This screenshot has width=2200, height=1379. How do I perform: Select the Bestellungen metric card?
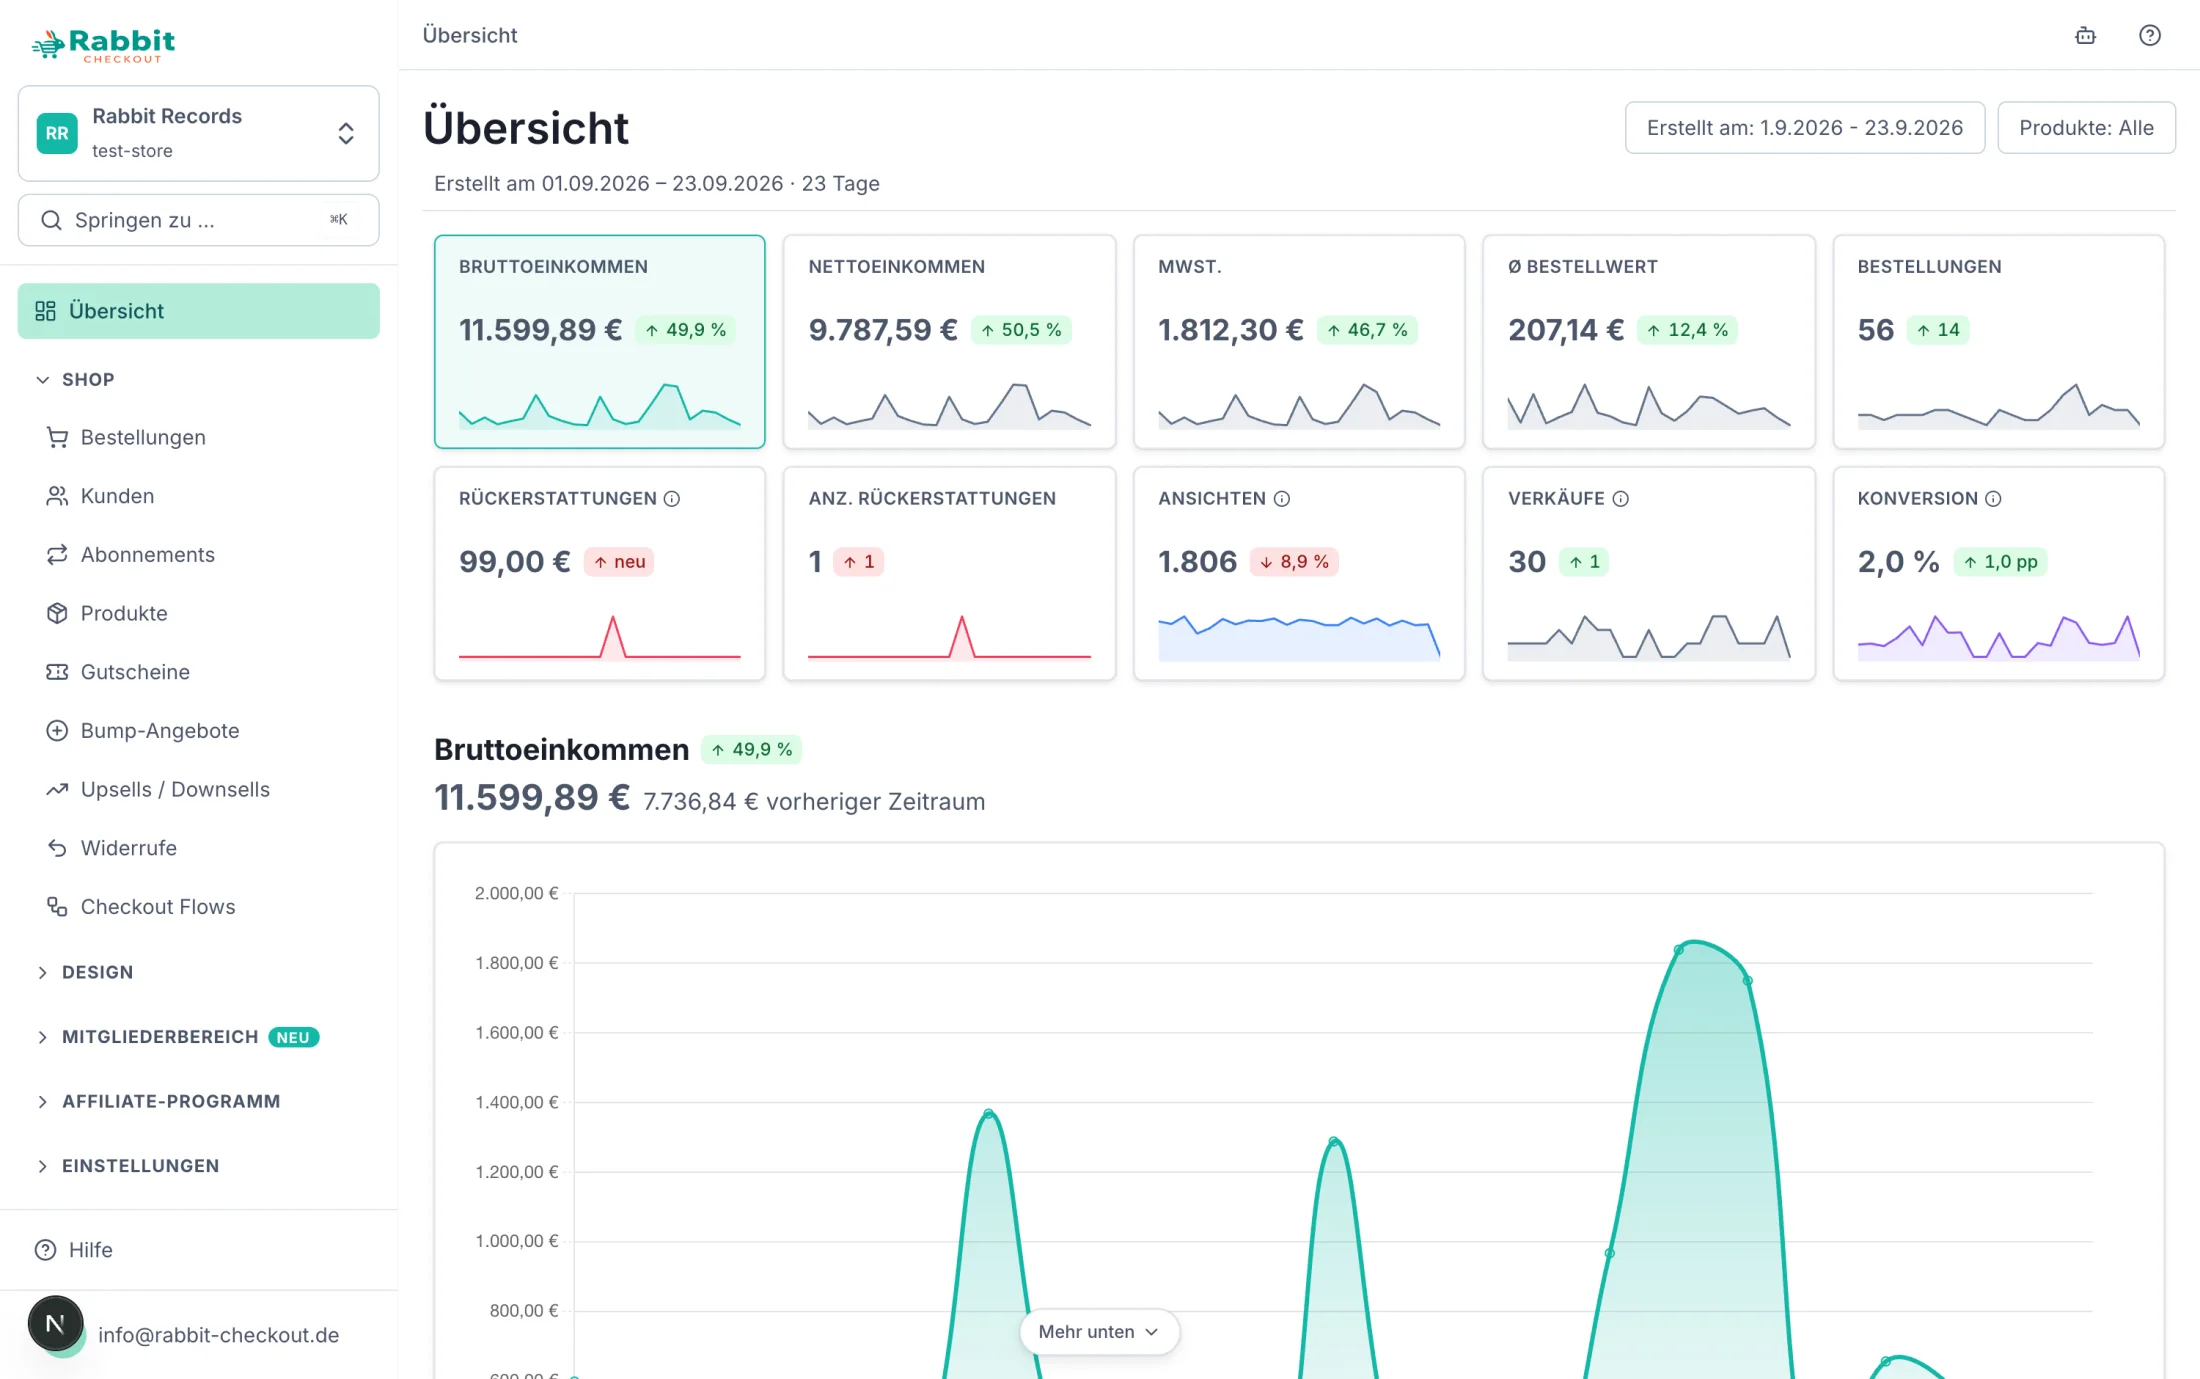pos(1998,341)
